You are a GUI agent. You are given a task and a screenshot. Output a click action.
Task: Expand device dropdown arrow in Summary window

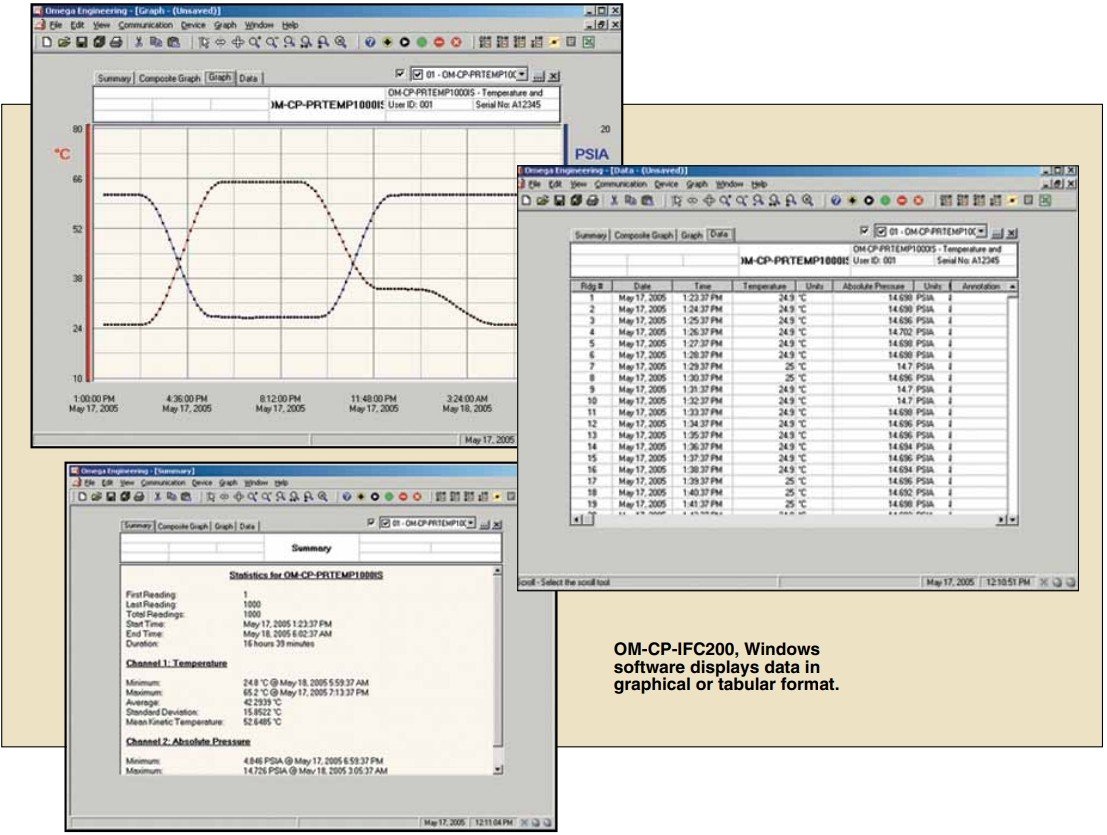coord(470,524)
